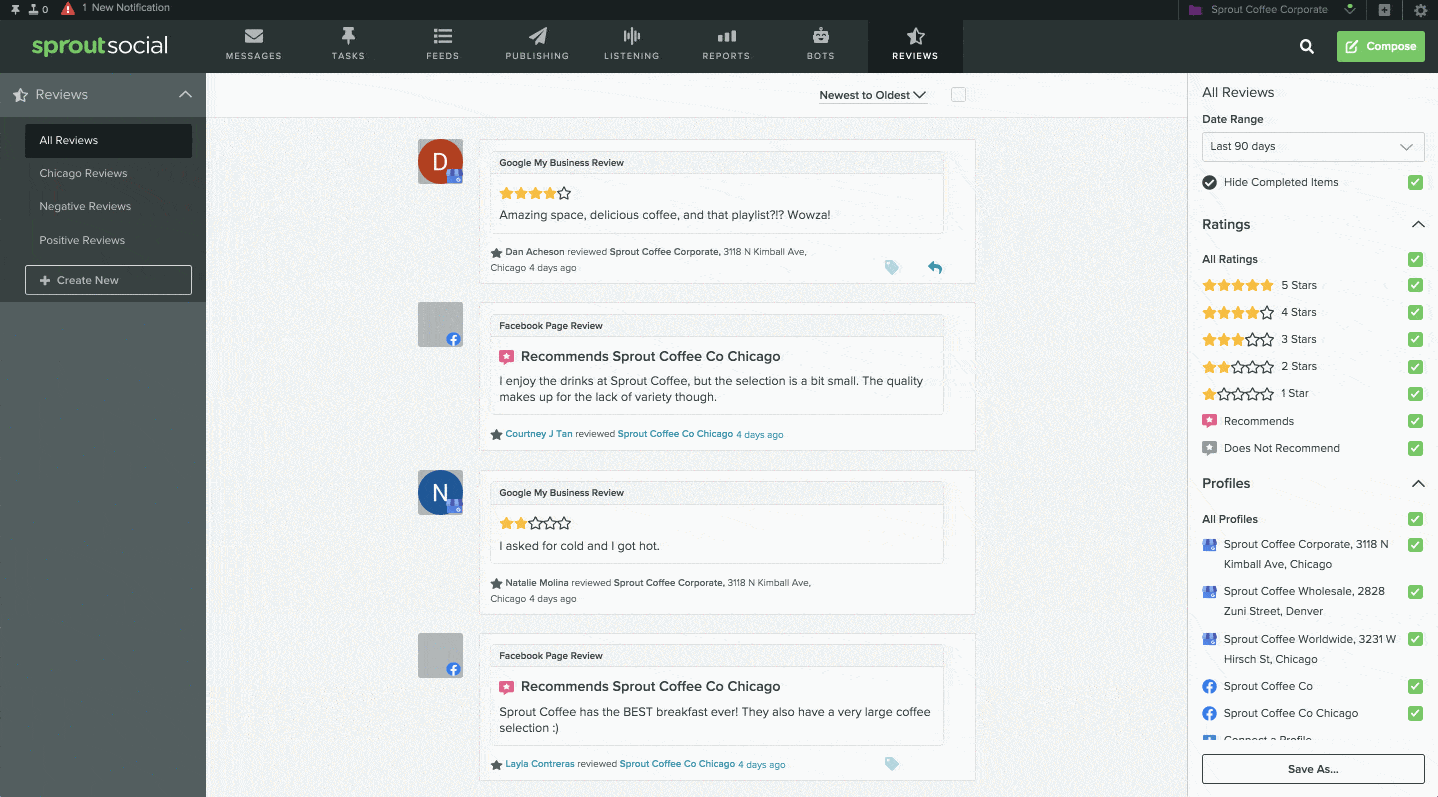Open the Last 90 days date range dropdown

pyautogui.click(x=1312, y=146)
